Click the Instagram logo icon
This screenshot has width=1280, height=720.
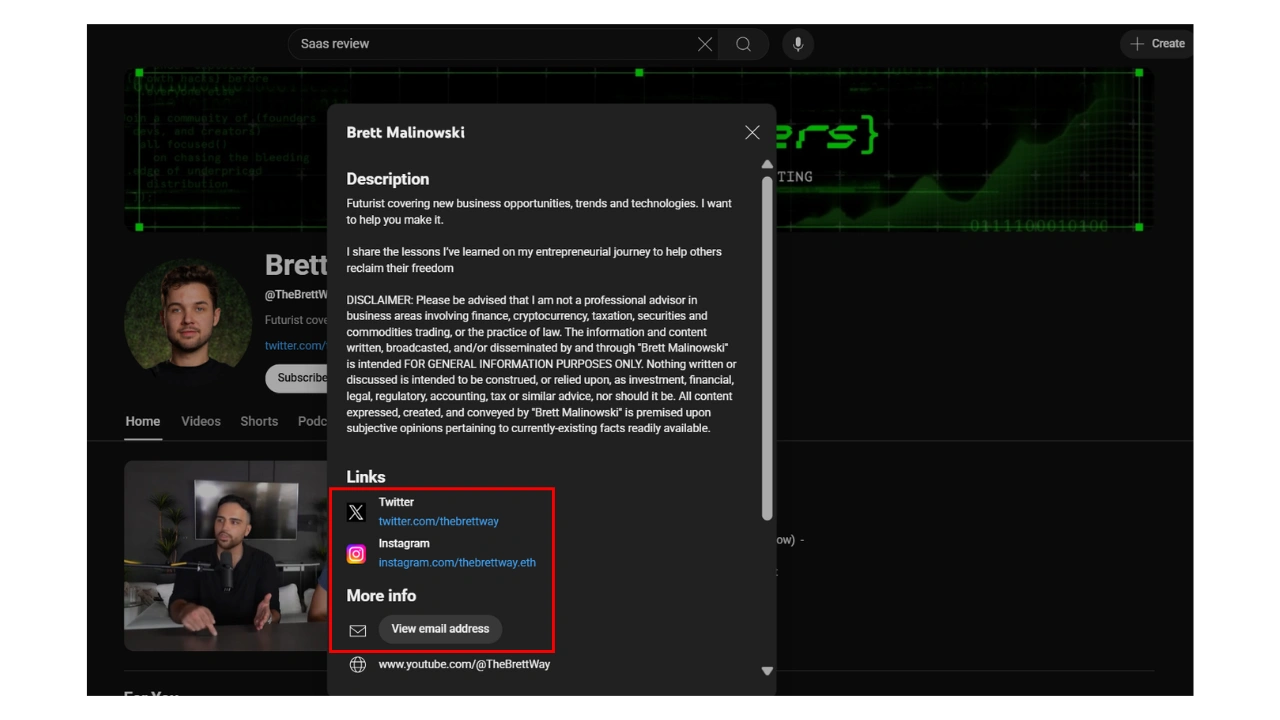356,553
